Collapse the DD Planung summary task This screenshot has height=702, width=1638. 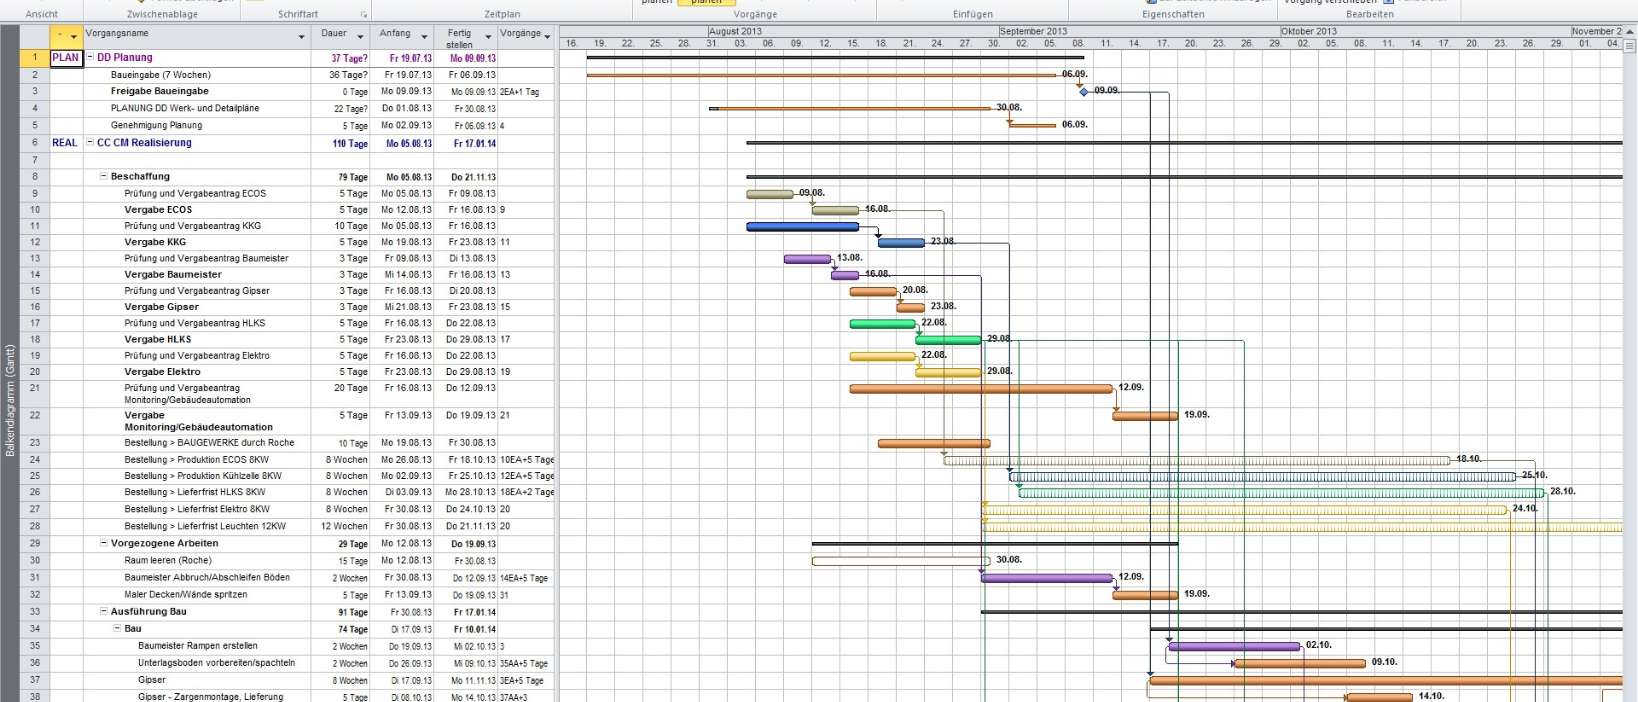91,58
